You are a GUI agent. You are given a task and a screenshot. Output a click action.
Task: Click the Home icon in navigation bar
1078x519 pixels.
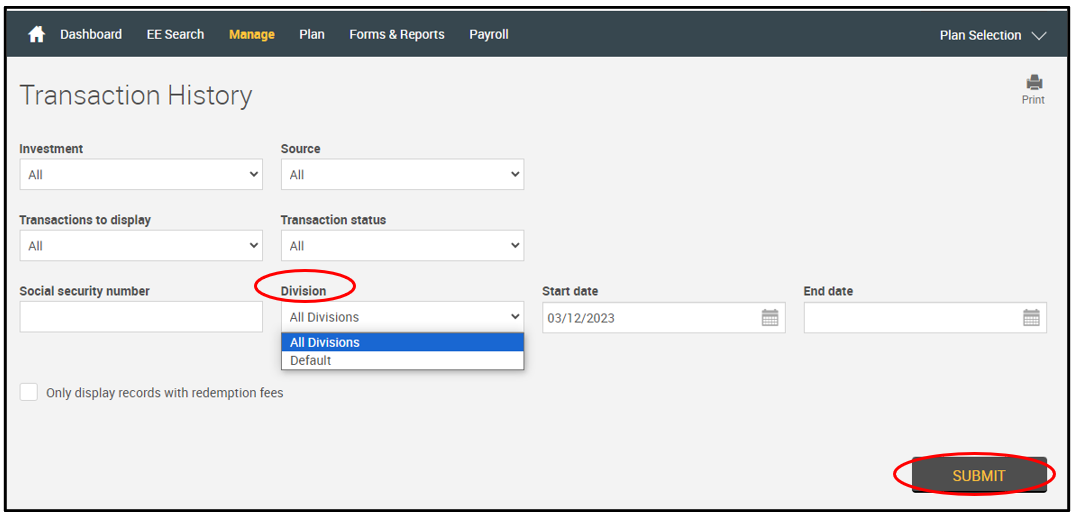coord(36,35)
